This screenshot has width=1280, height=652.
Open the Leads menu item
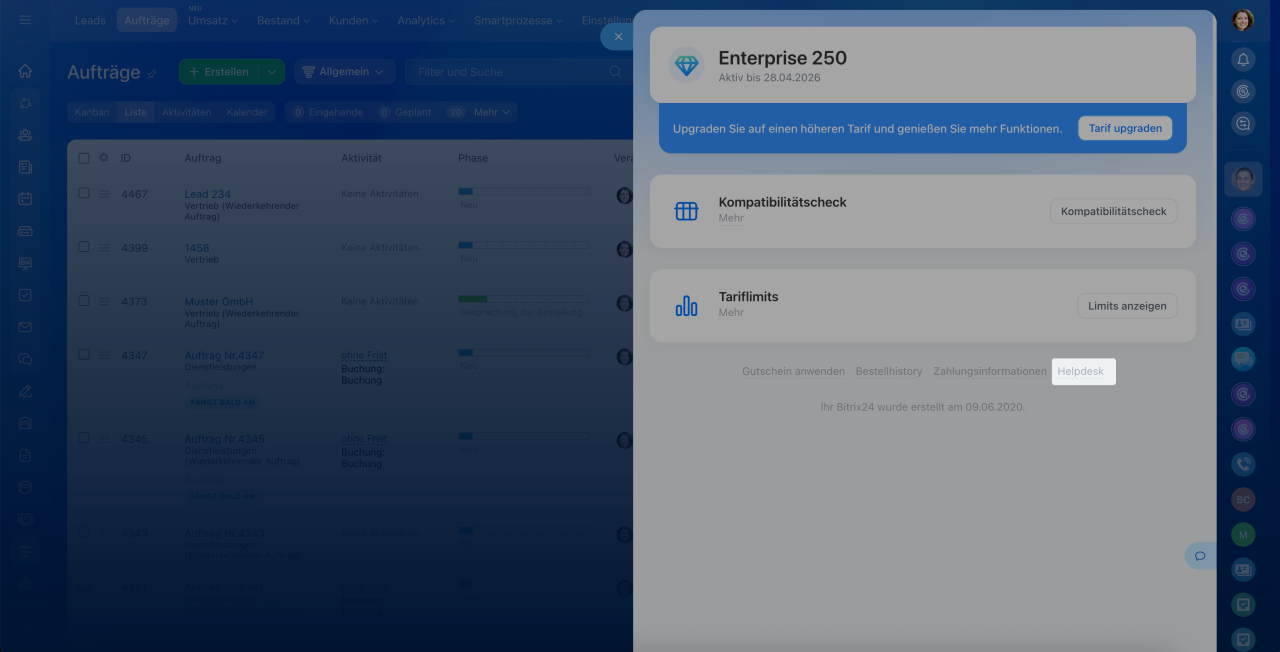point(90,20)
